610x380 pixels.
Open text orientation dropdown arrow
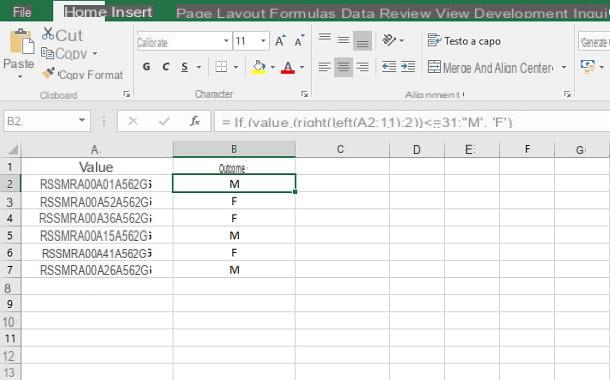click(401, 40)
